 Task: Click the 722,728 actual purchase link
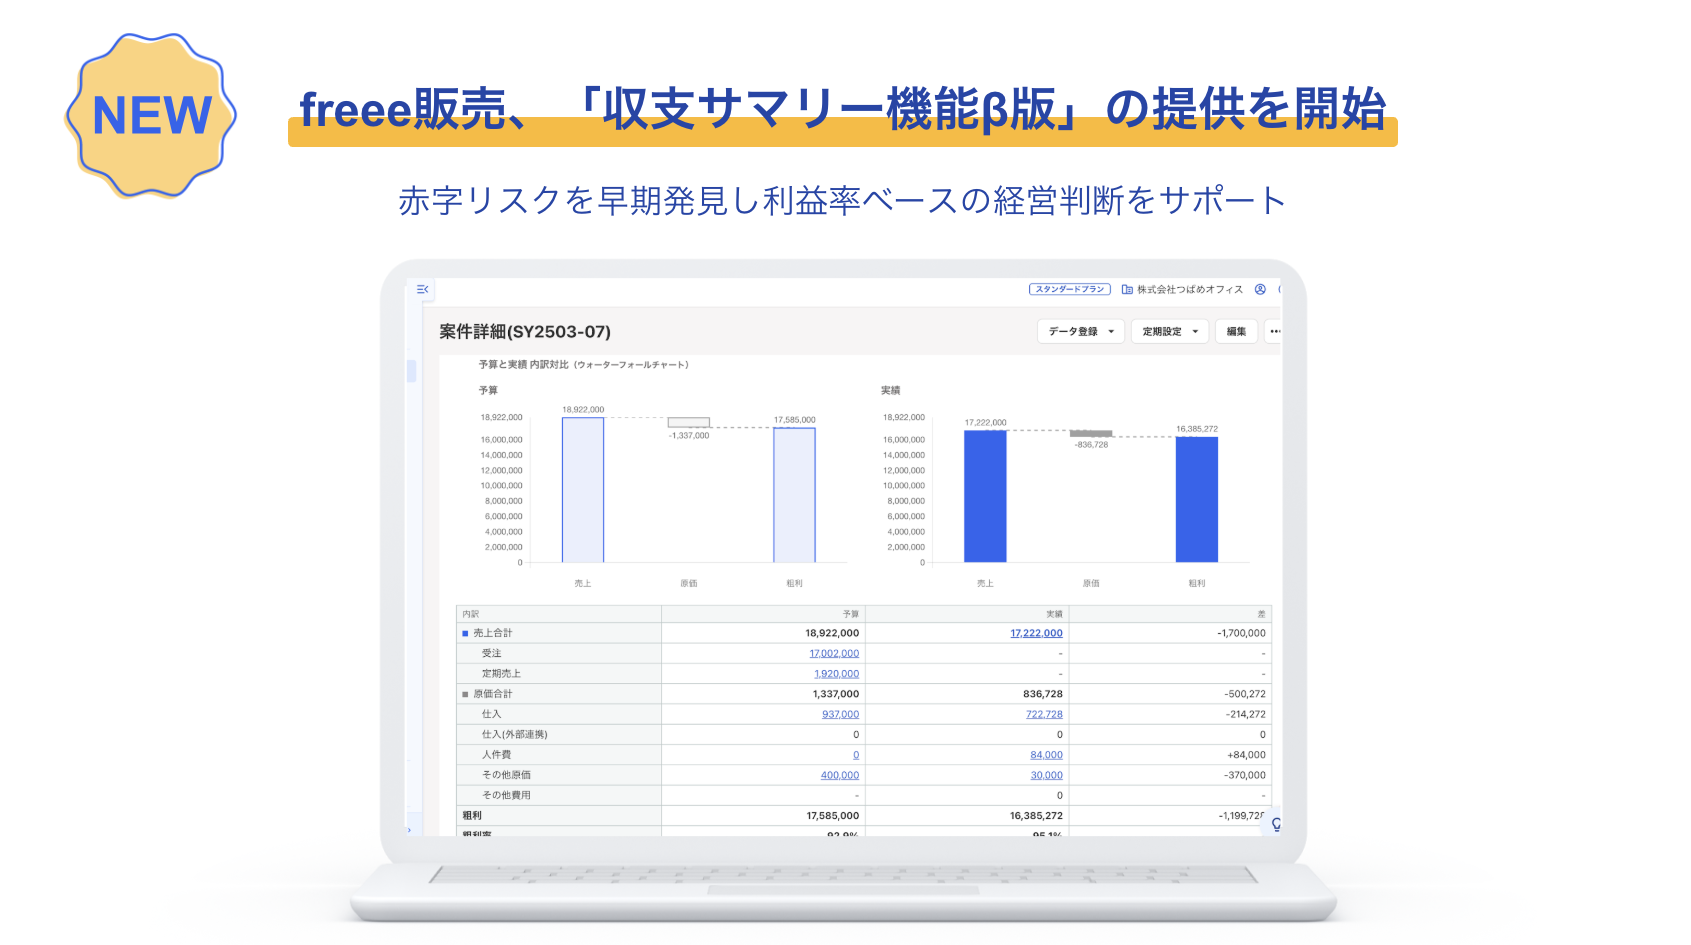[1044, 714]
